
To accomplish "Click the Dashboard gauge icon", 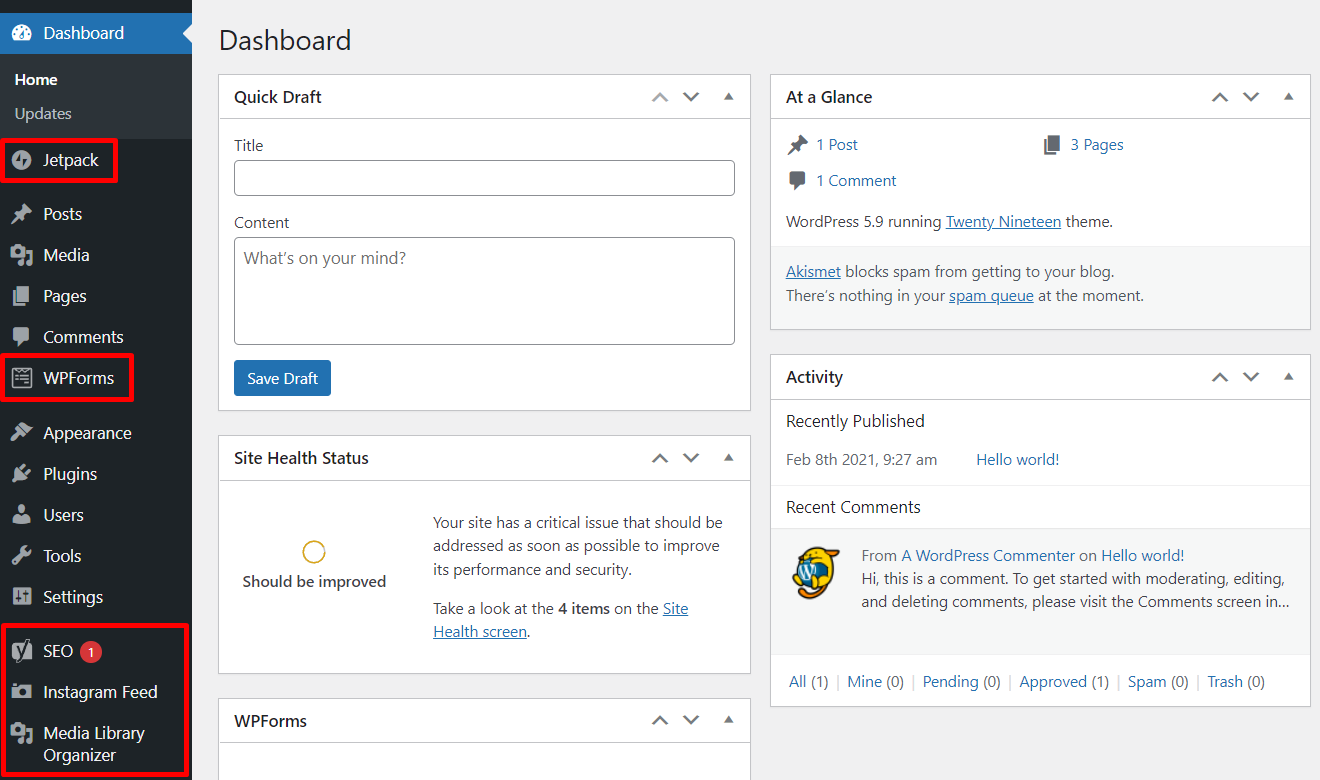I will [x=22, y=33].
